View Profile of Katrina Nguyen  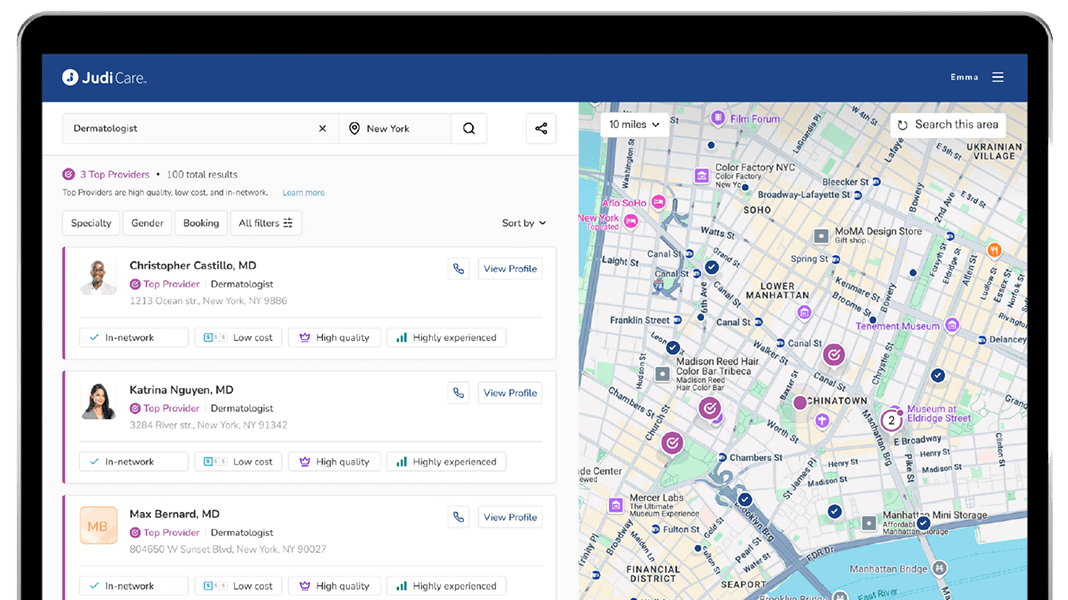pyautogui.click(x=510, y=393)
